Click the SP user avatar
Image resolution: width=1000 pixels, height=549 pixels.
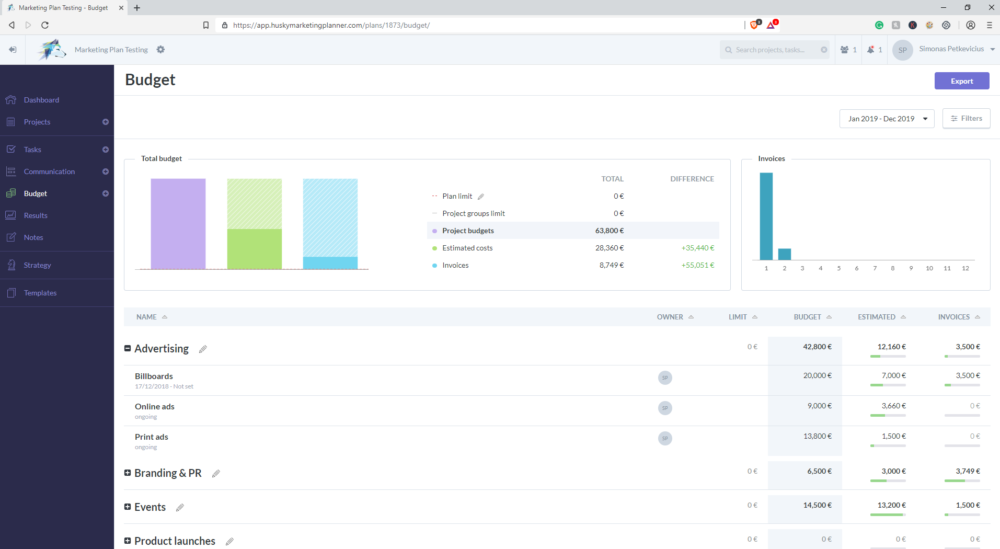[x=902, y=50]
